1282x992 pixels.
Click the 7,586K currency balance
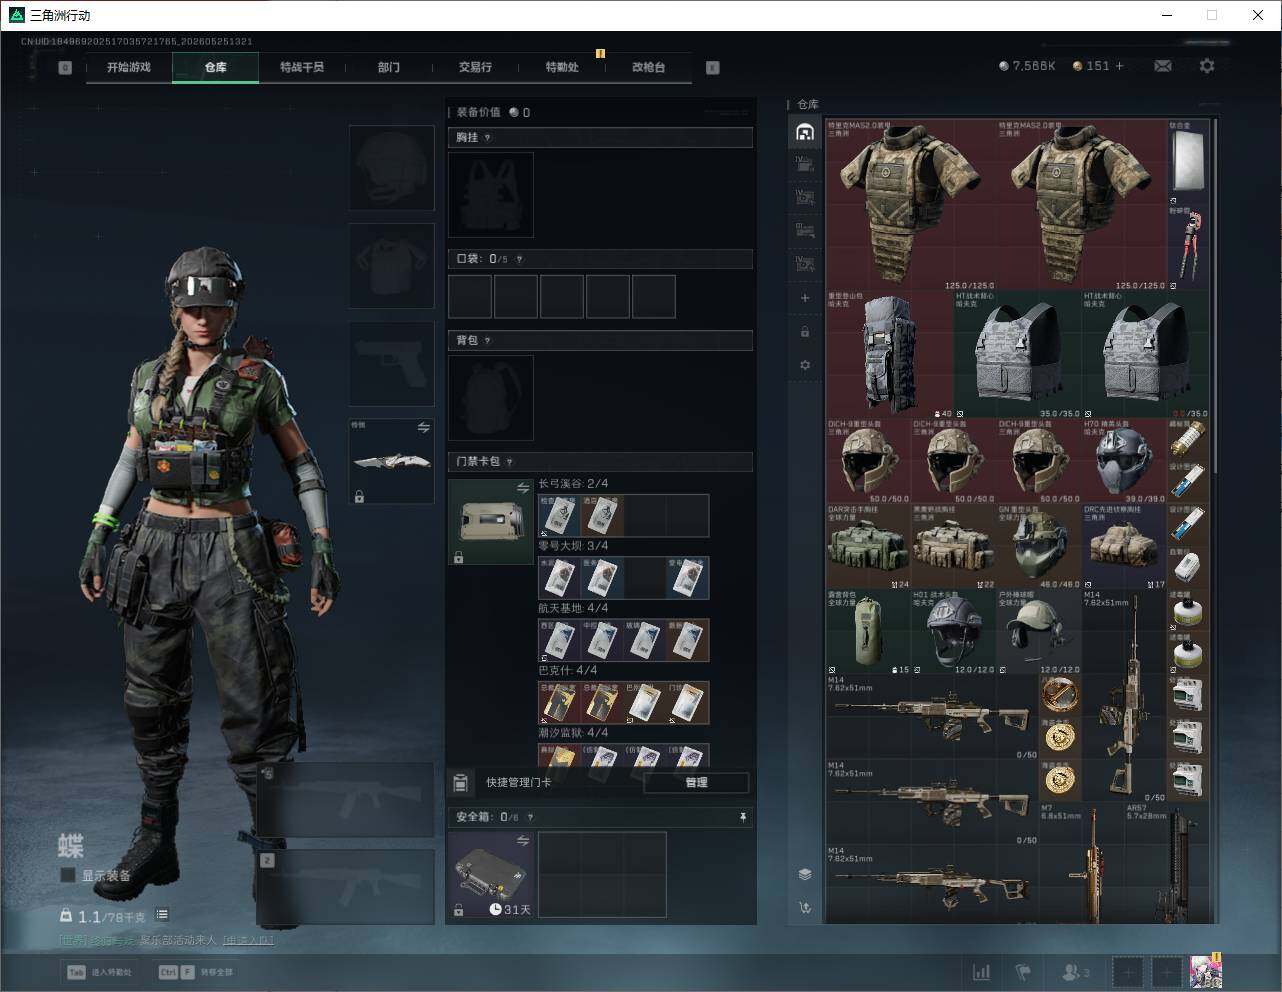click(1027, 66)
